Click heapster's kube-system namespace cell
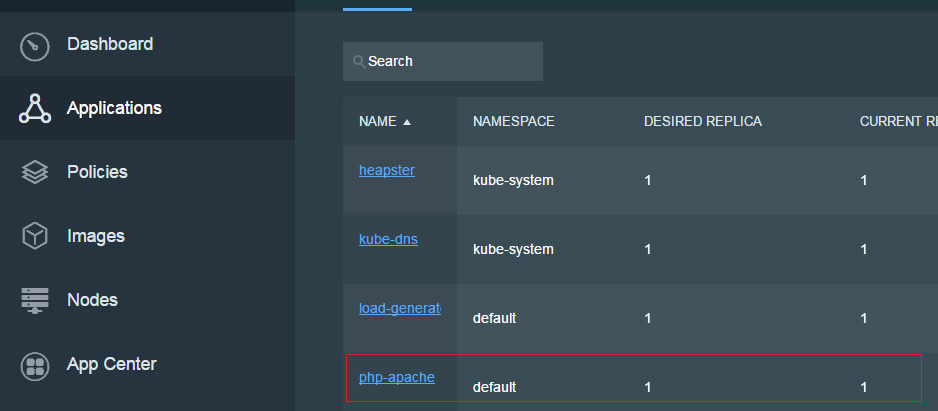The image size is (938, 411). pos(513,180)
